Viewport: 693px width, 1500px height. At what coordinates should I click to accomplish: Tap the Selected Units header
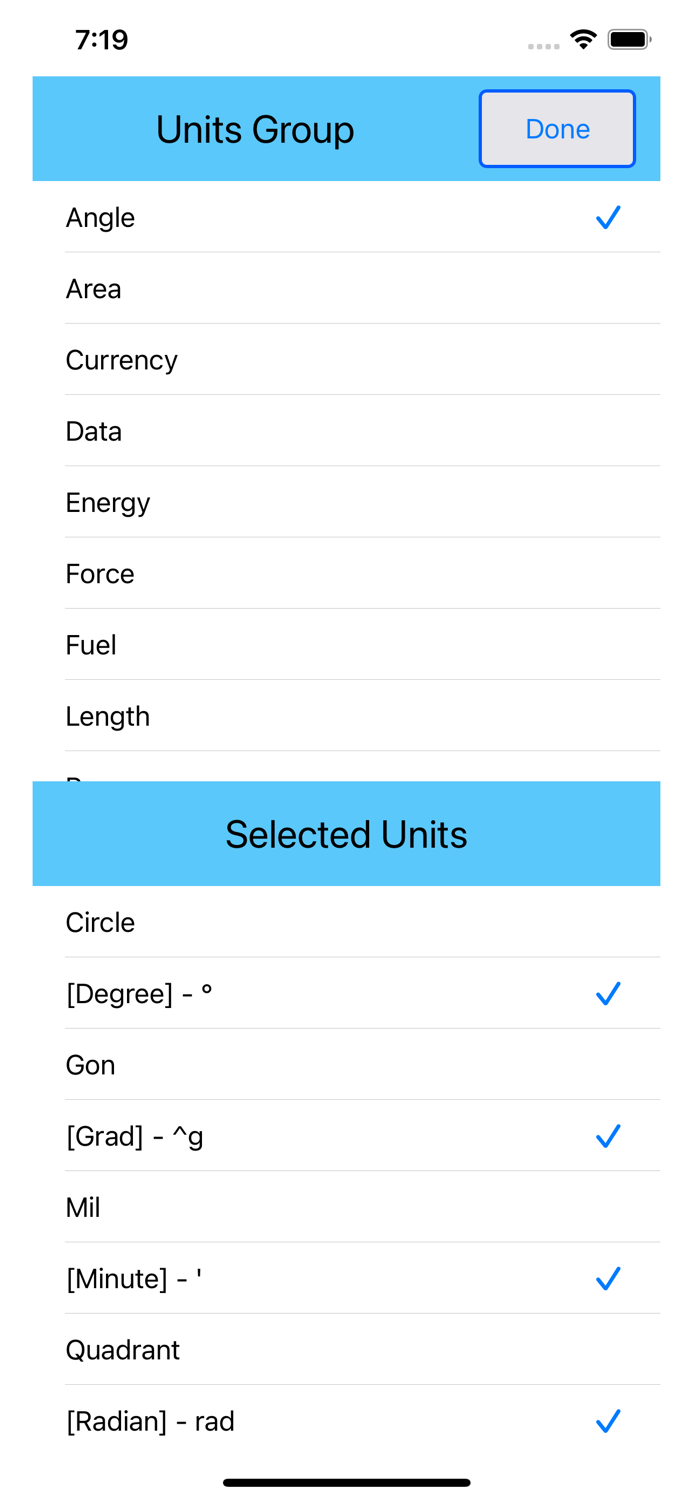click(x=346, y=834)
